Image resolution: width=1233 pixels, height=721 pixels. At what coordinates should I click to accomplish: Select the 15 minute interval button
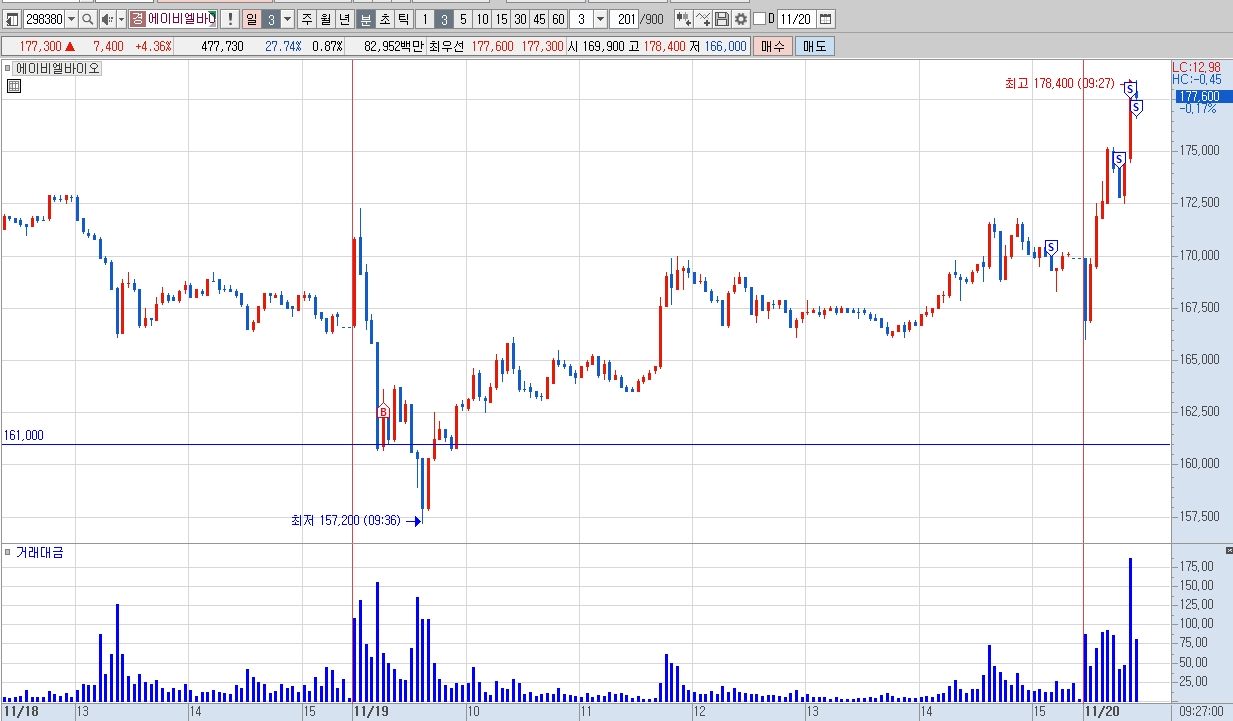click(501, 19)
